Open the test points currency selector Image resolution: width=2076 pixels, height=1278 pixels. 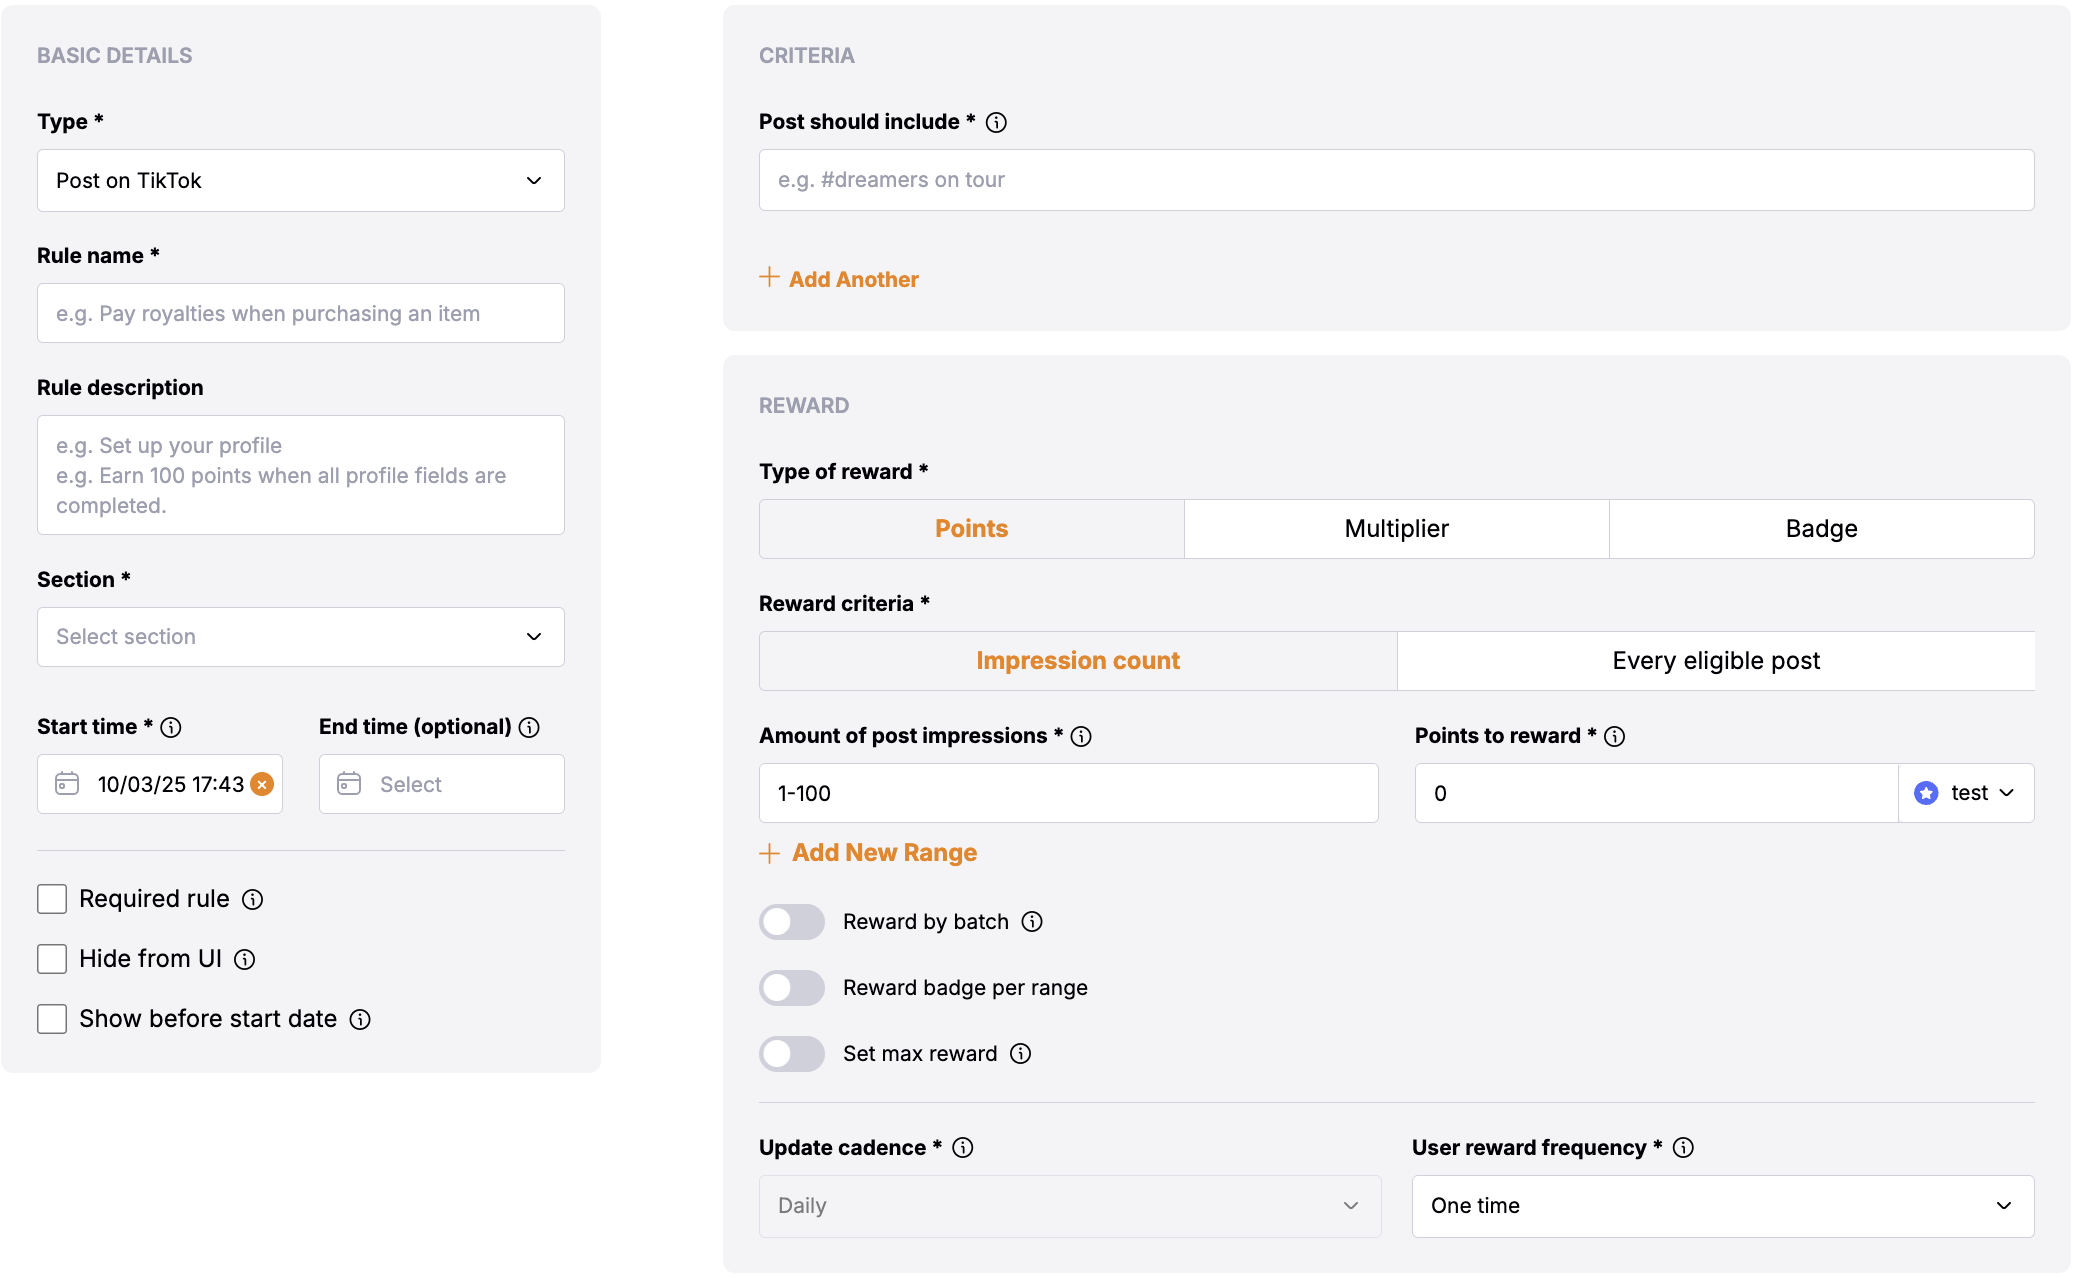pos(1965,793)
